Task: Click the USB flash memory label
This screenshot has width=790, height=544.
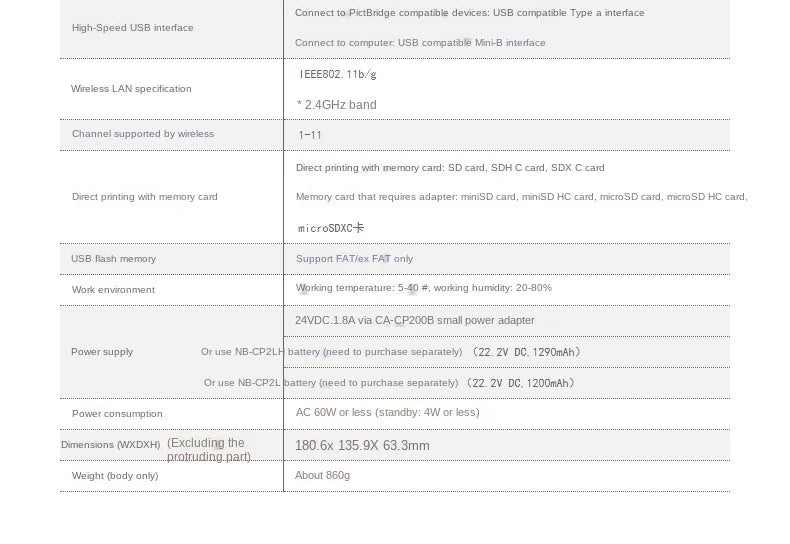Action: point(113,259)
